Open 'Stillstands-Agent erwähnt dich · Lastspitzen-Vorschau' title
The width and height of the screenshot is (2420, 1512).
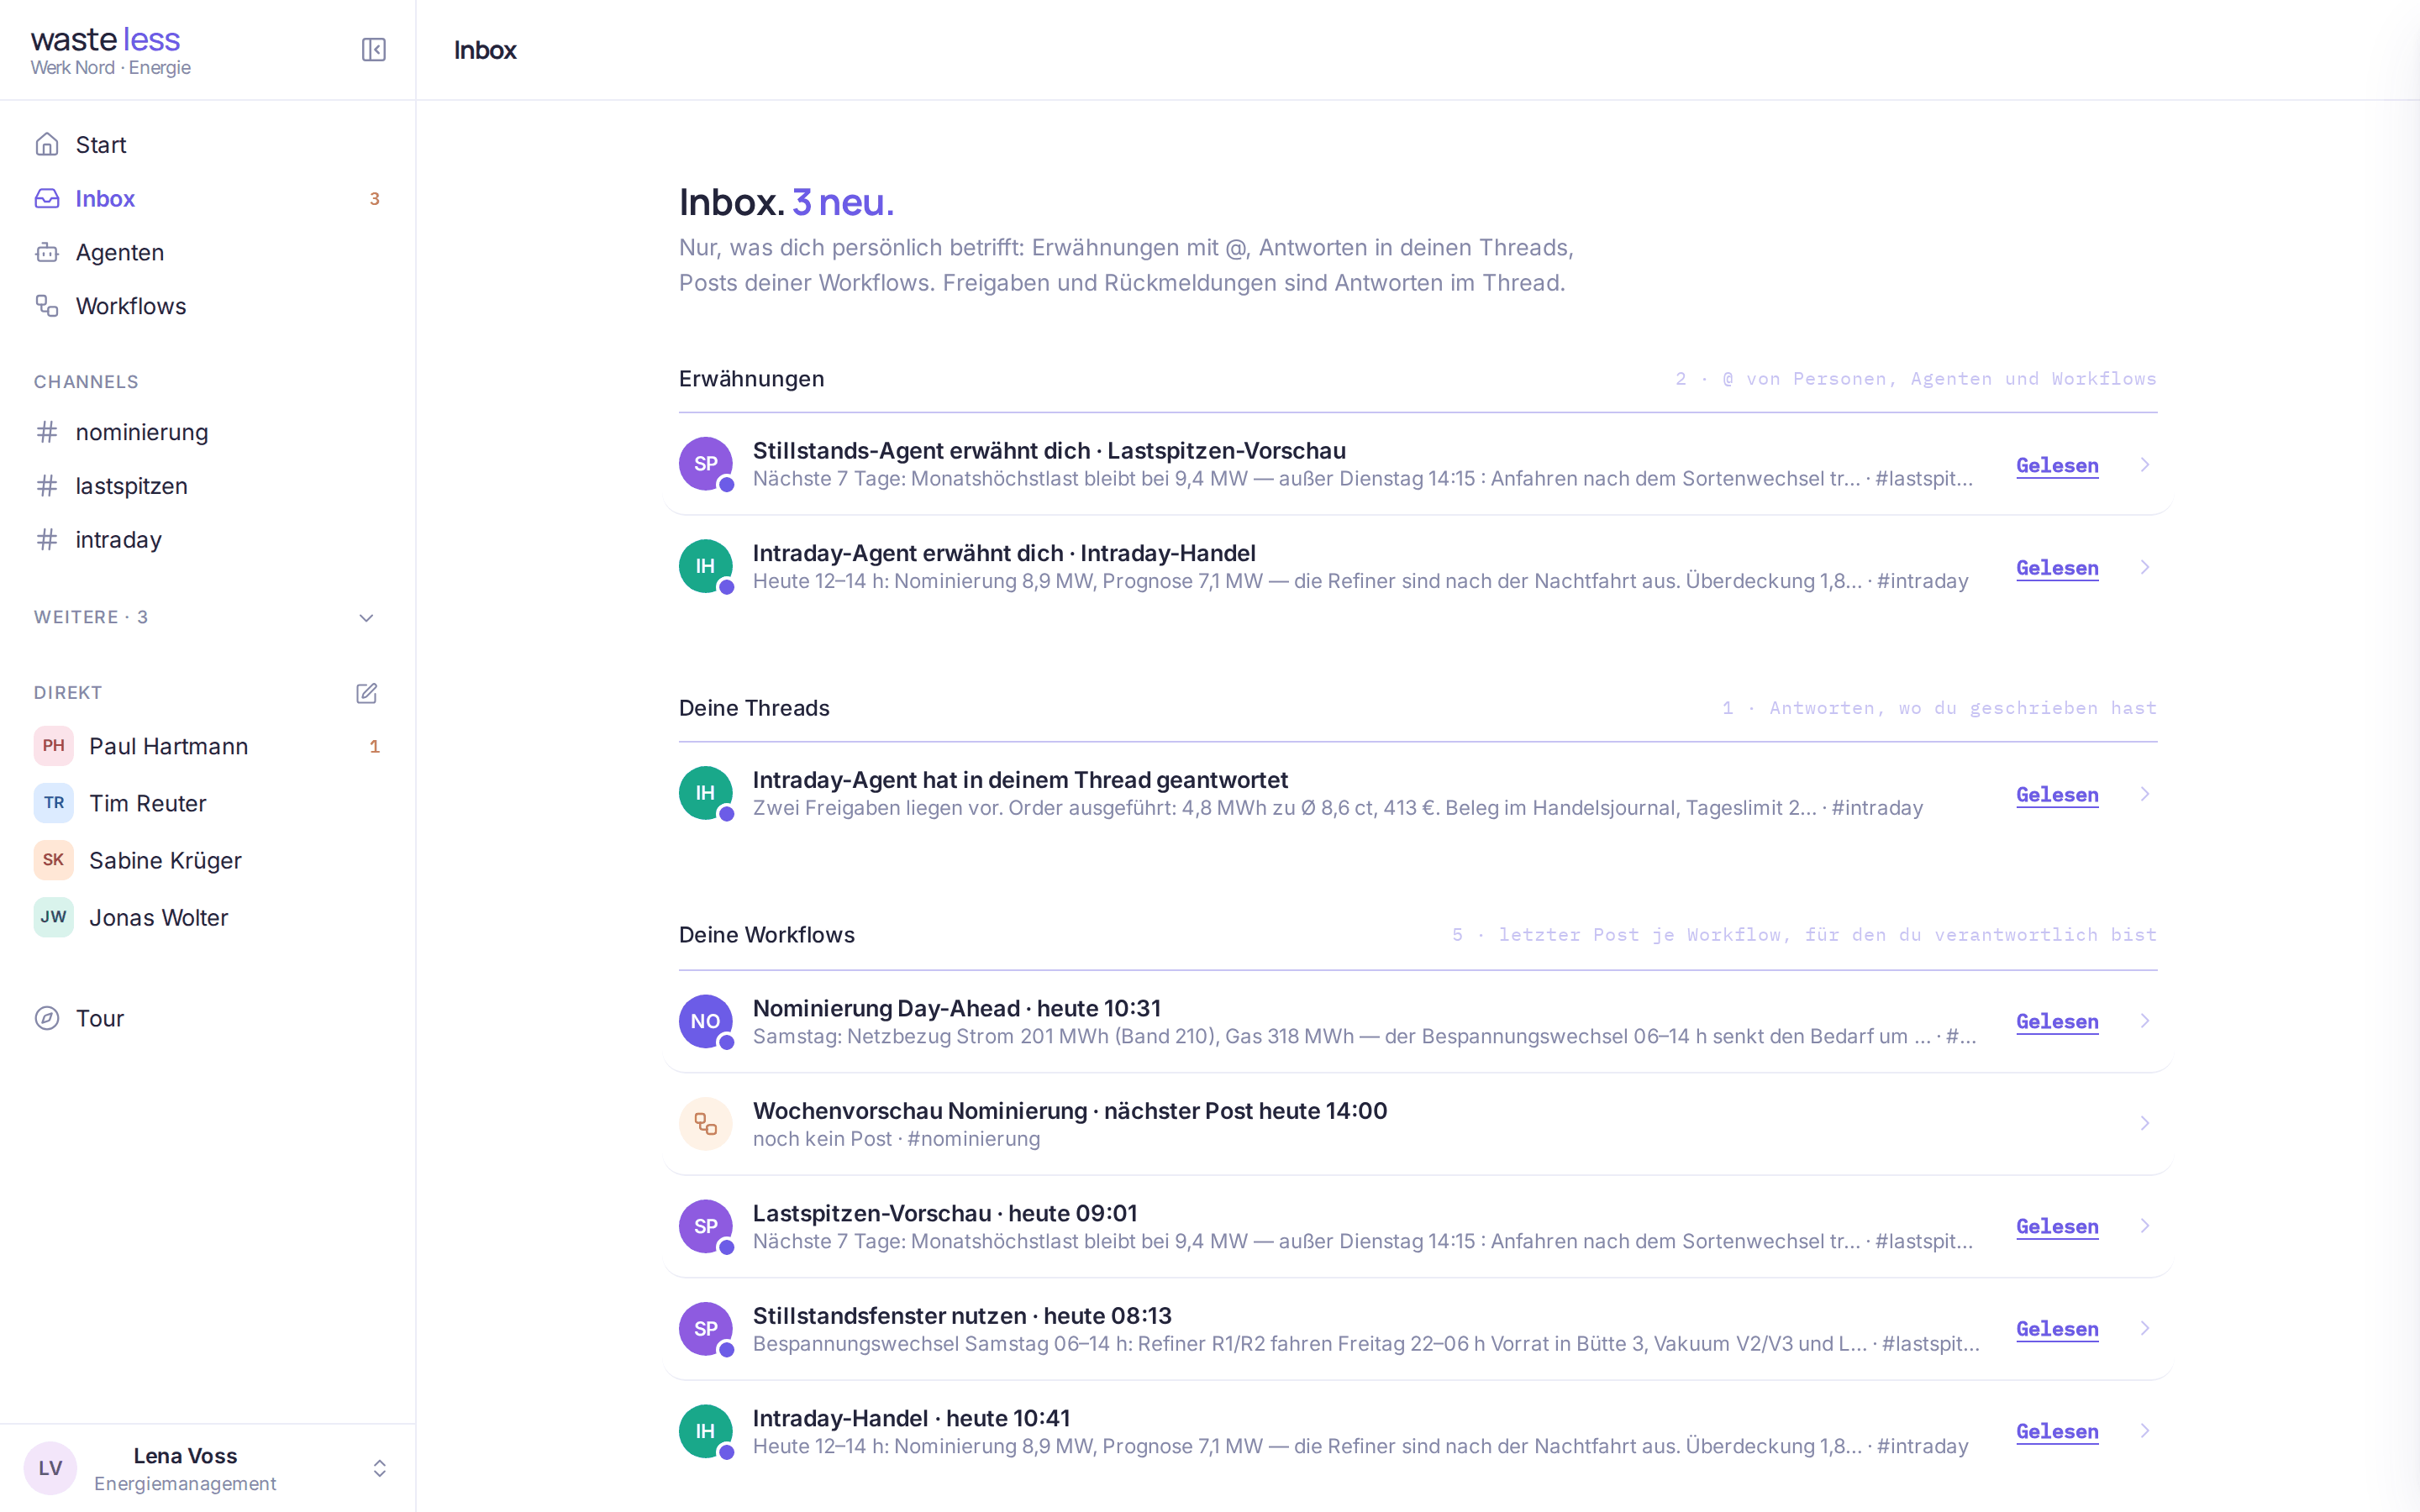1049,451
